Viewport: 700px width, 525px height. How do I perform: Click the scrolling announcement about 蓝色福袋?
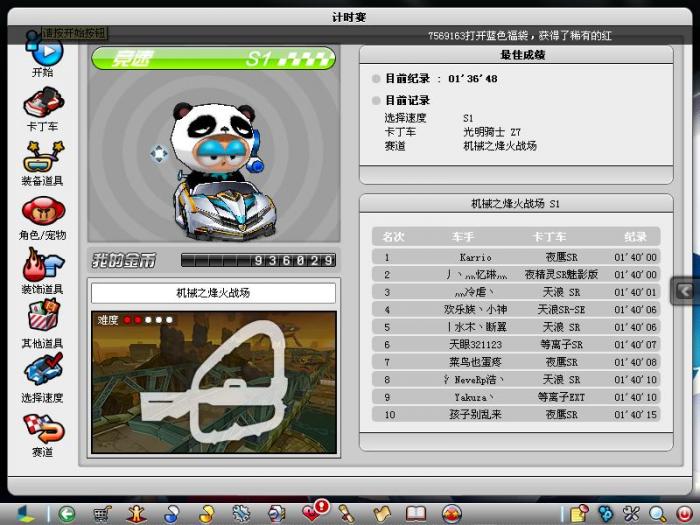(x=519, y=36)
